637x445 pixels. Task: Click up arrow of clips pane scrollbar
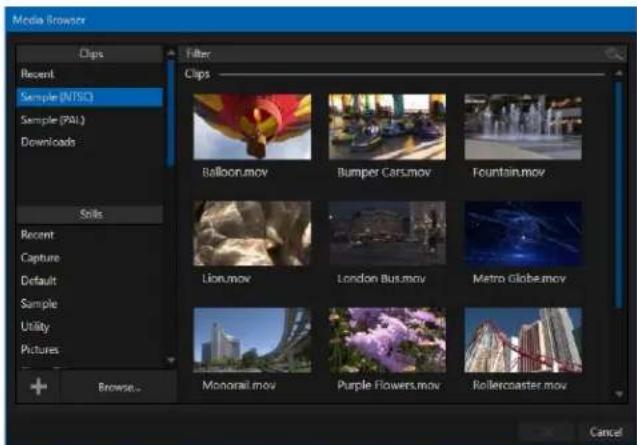tap(619, 73)
